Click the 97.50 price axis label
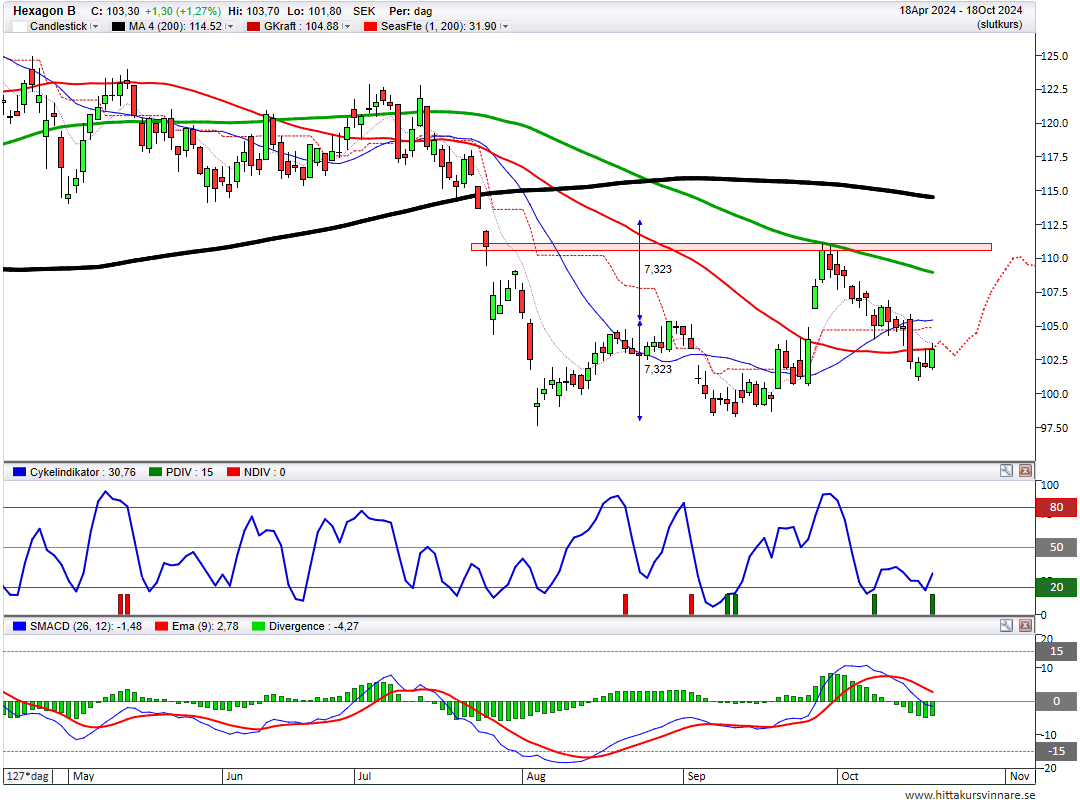The width and height of the screenshot is (1080, 800). click(1055, 428)
